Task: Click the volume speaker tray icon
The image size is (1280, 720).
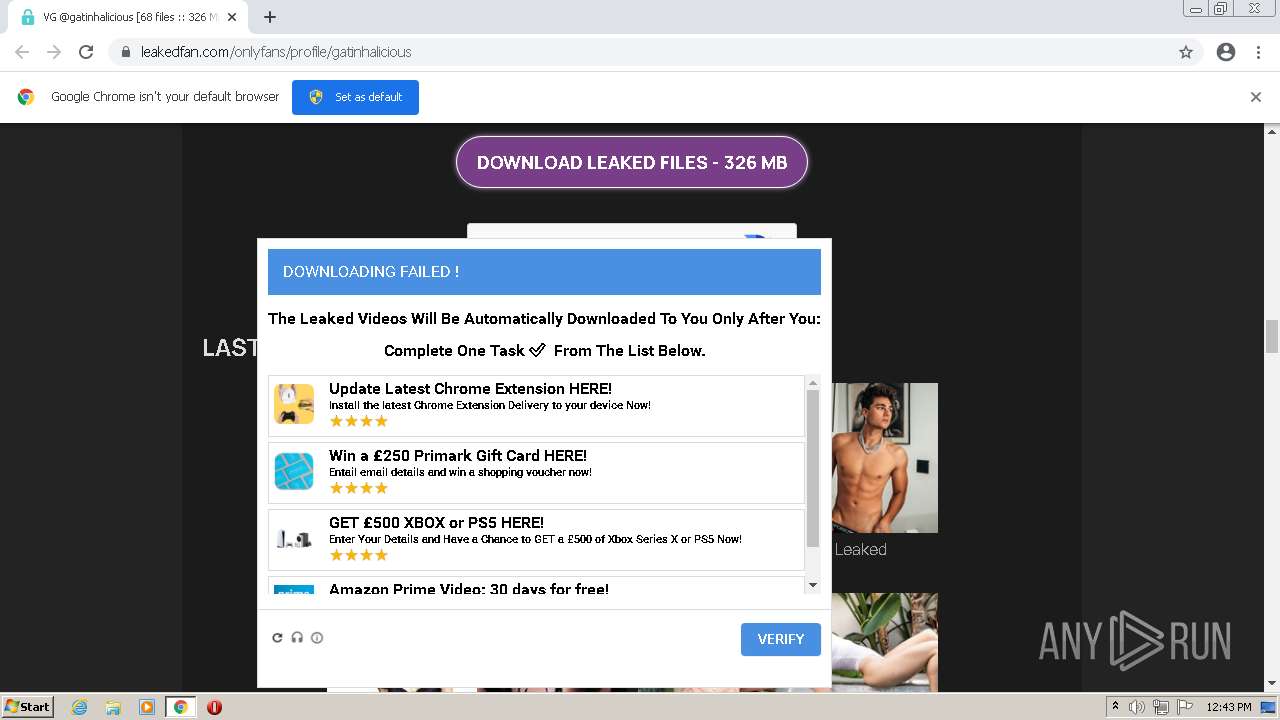Action: [1137, 707]
